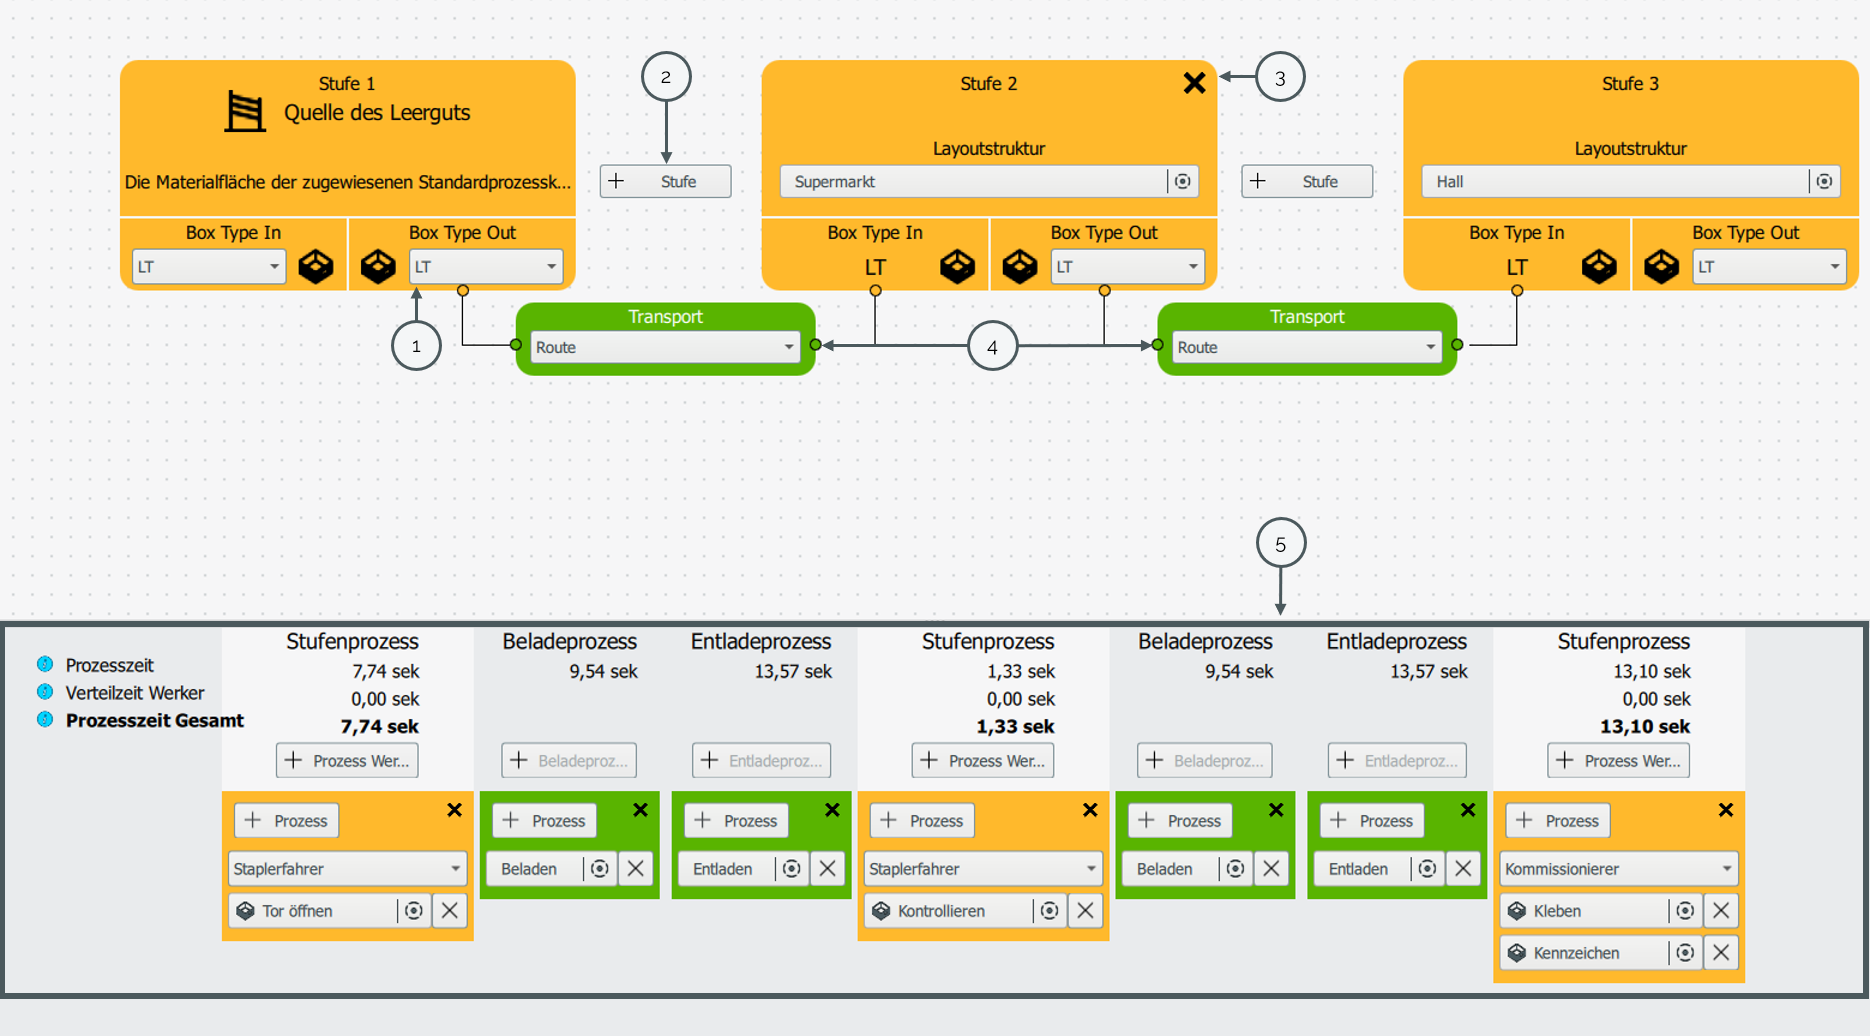The image size is (1870, 1036).
Task: Click the Stufe 1 rack source icon
Action: click(244, 111)
